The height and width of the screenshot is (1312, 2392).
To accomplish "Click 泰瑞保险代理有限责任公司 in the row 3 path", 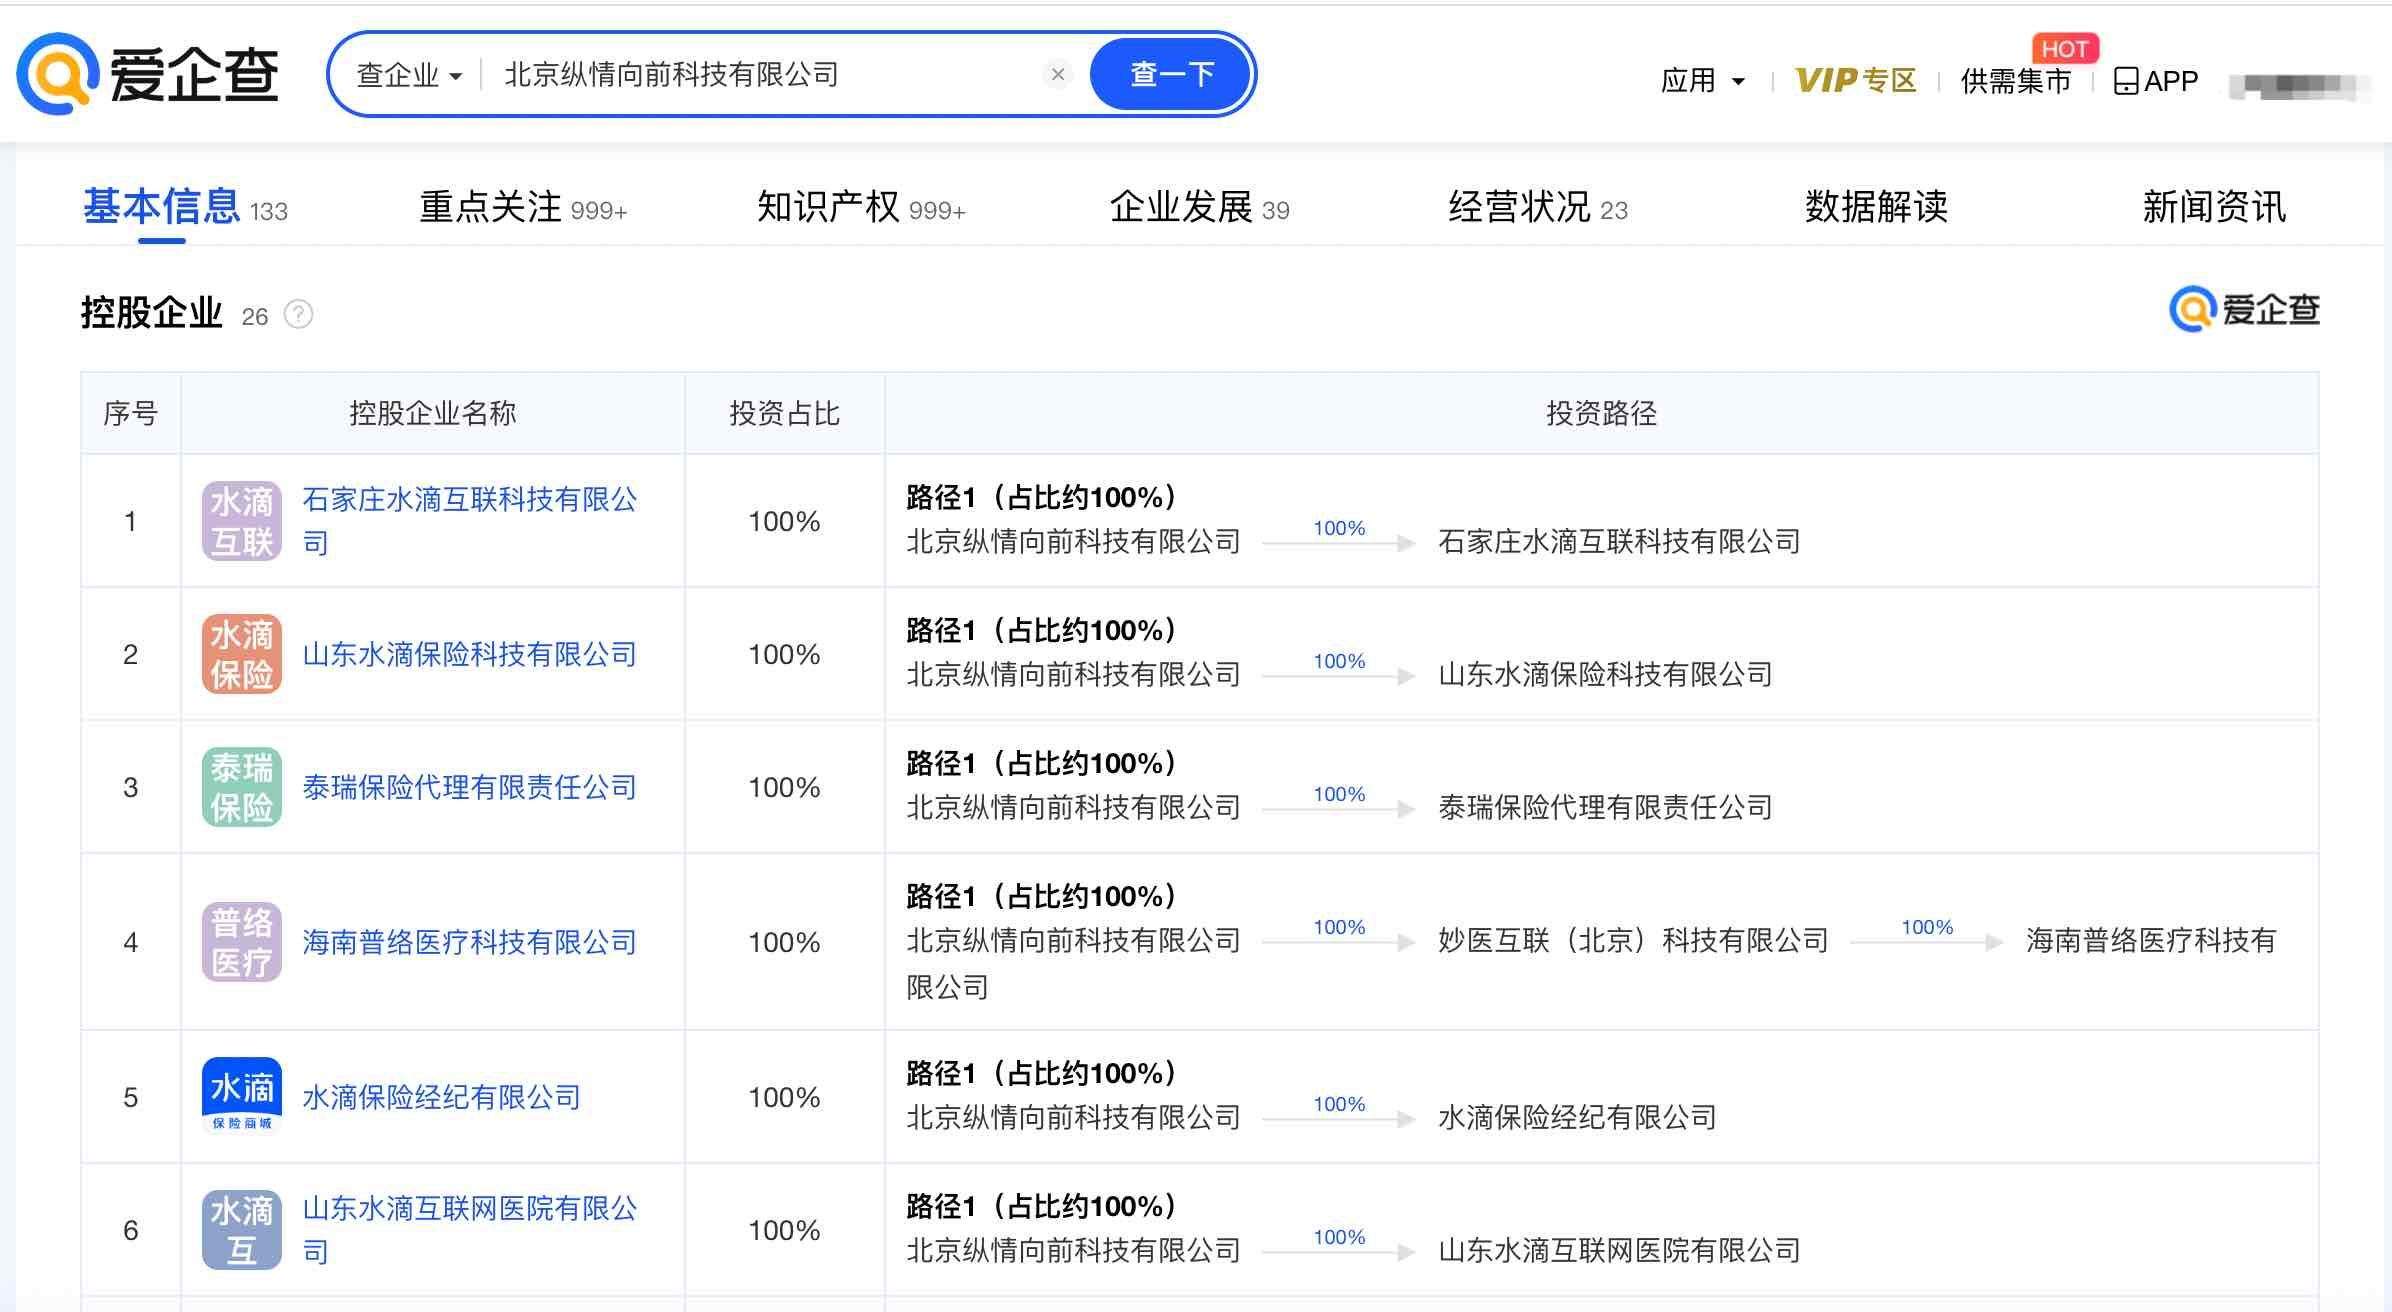I will (1605, 808).
